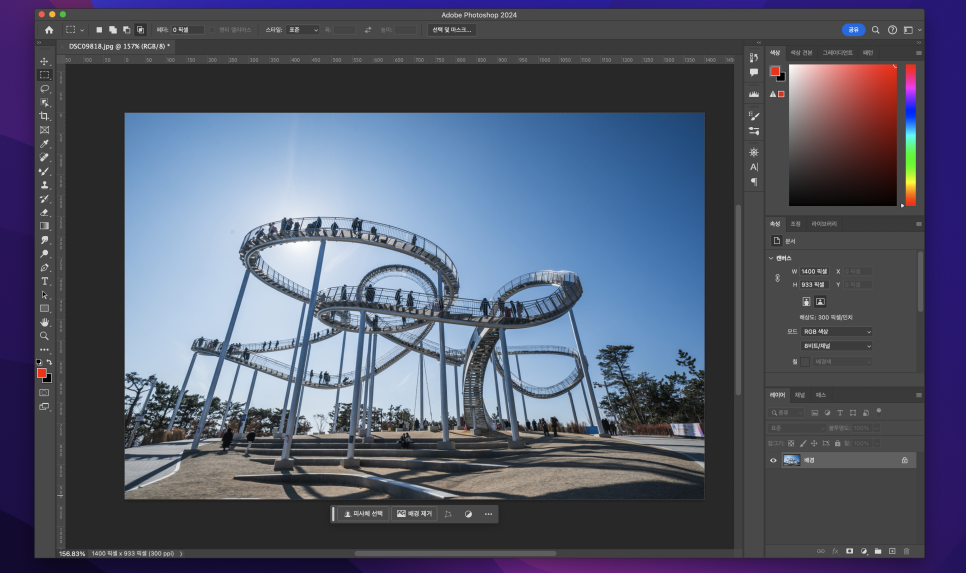Create new group folder icon
Image resolution: width=966 pixels, height=573 pixels.
click(878, 551)
